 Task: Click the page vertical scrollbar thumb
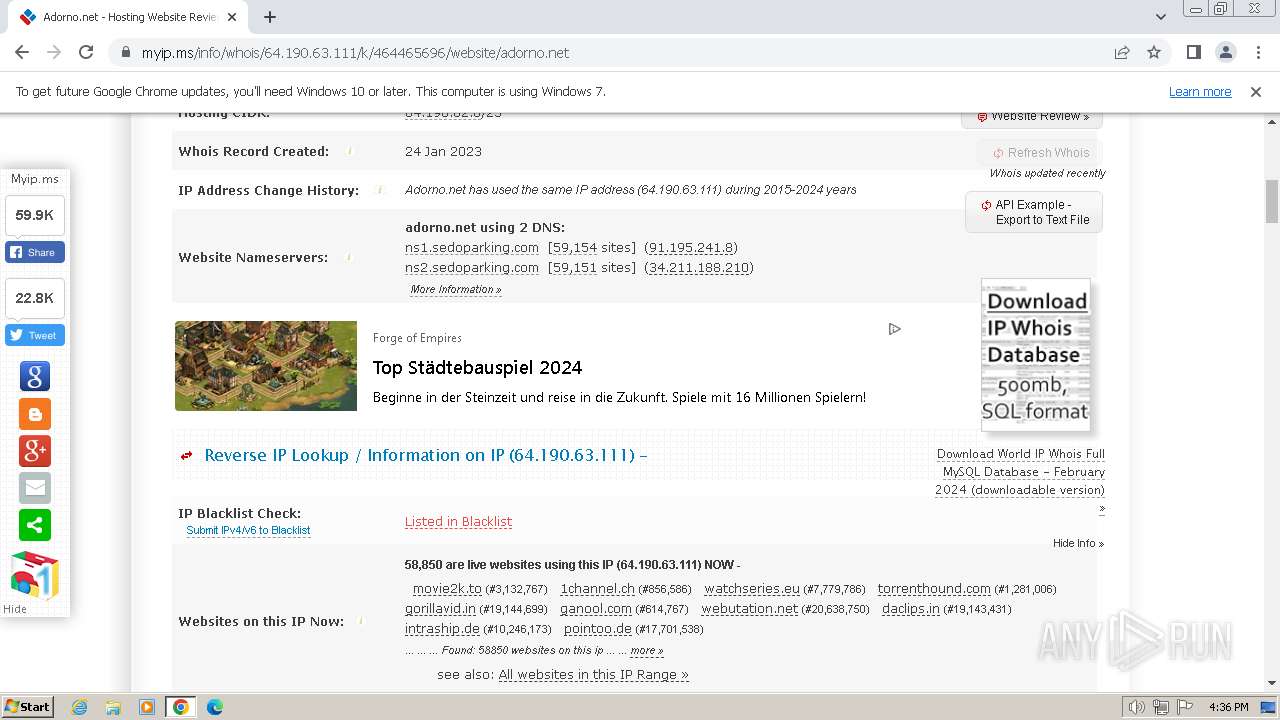coord(1272,202)
